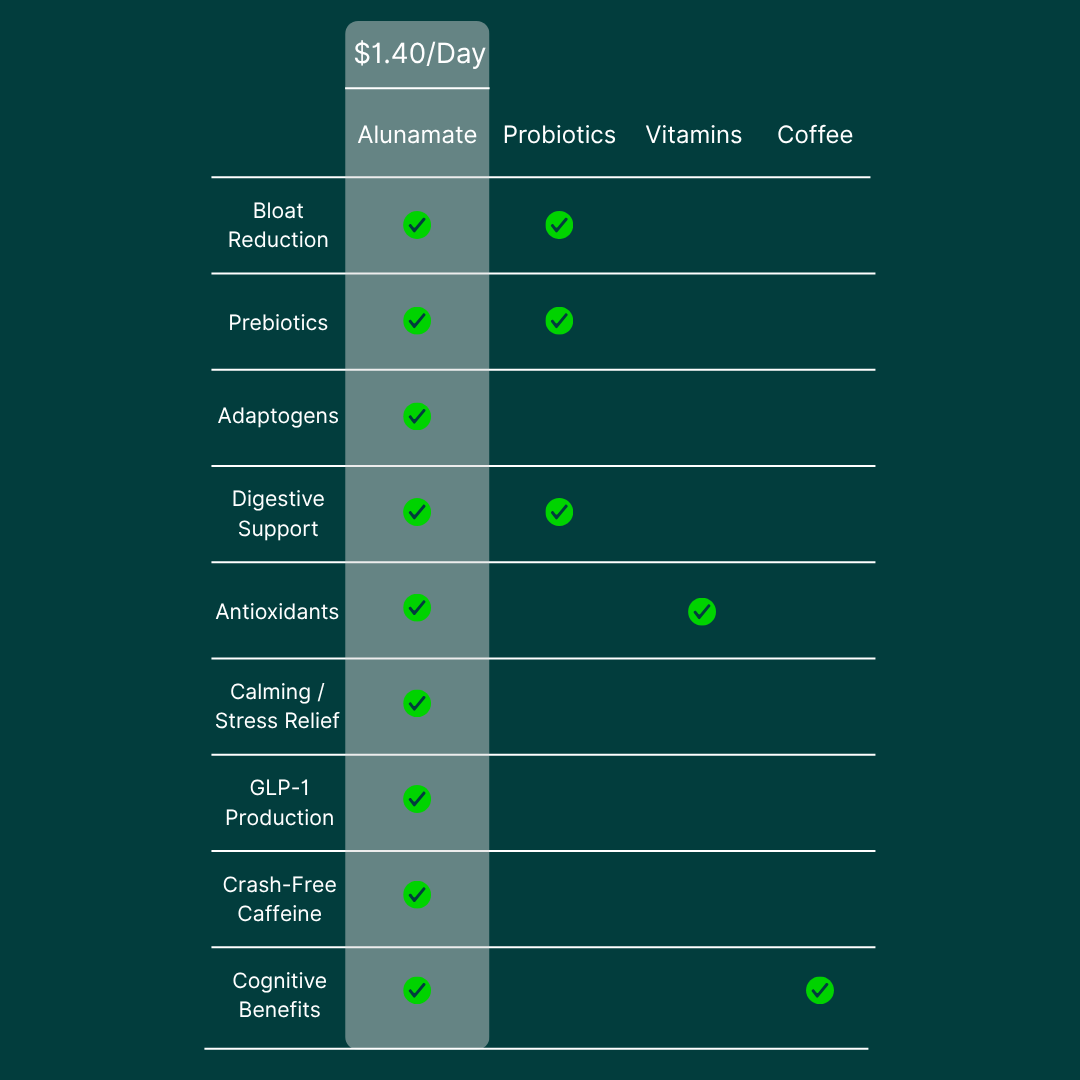Click the Bloat Reduction row label
1080x1080 pixels.
pyautogui.click(x=278, y=225)
